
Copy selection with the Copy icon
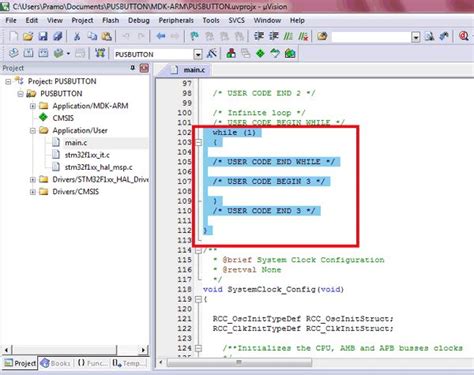click(92, 36)
